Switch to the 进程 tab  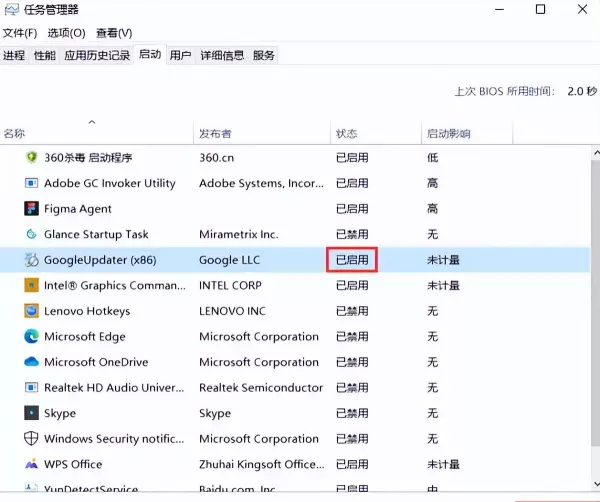click(14, 55)
